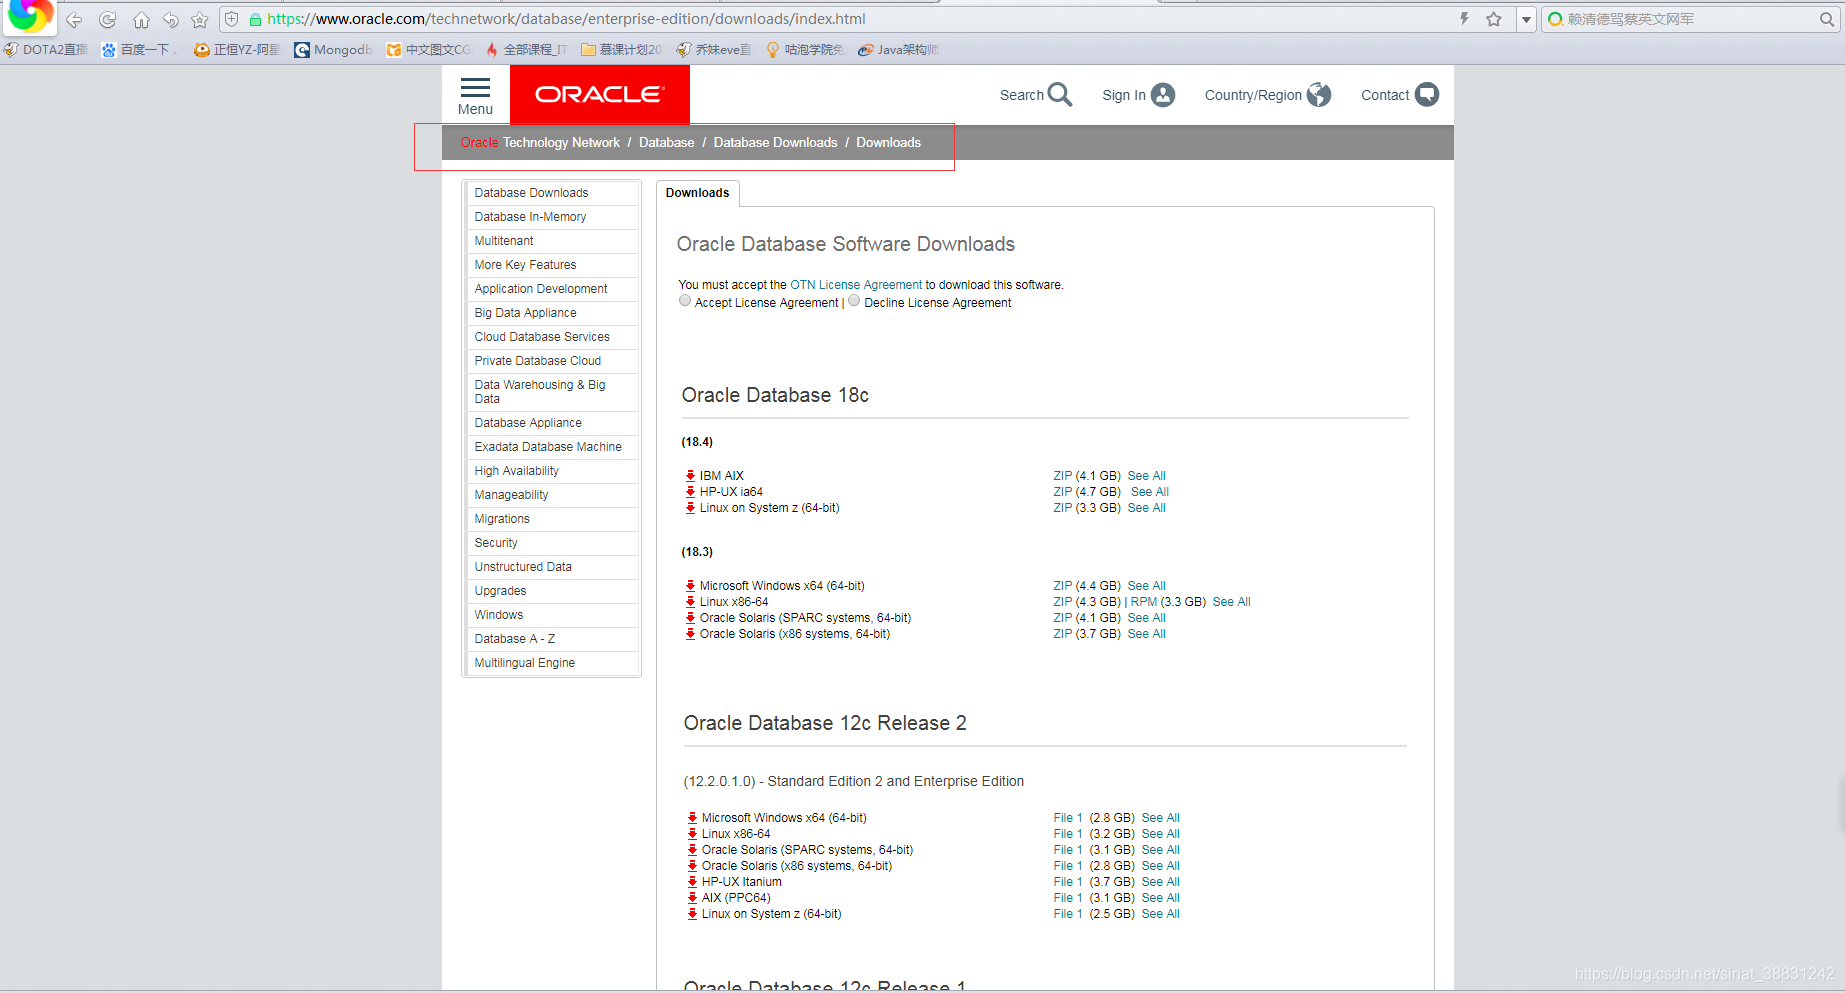Click File 1 for Microsoft Windows x64 12c
Screen dimensions: 1845x993
[x=1067, y=818]
